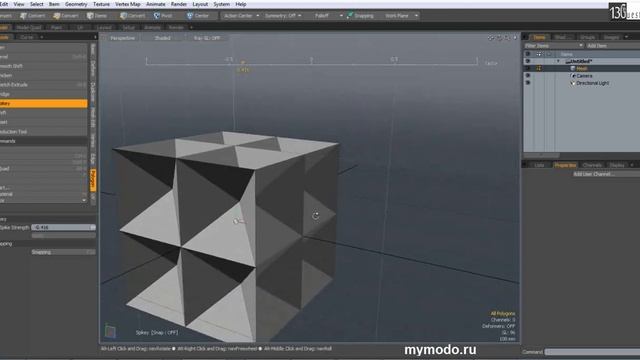
Task: Switch to the Channels tab
Action: pyautogui.click(x=592, y=165)
